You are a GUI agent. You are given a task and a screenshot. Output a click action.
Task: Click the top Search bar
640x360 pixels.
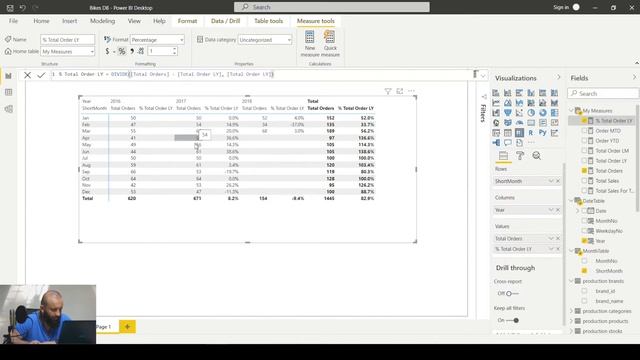point(331,7)
